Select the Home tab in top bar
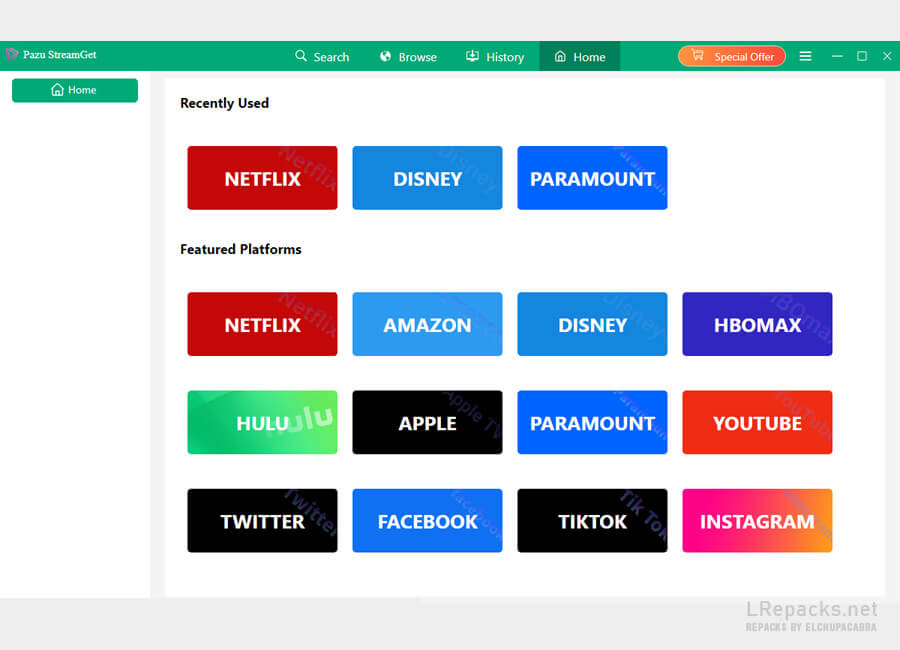The height and width of the screenshot is (650, 900). [x=580, y=56]
